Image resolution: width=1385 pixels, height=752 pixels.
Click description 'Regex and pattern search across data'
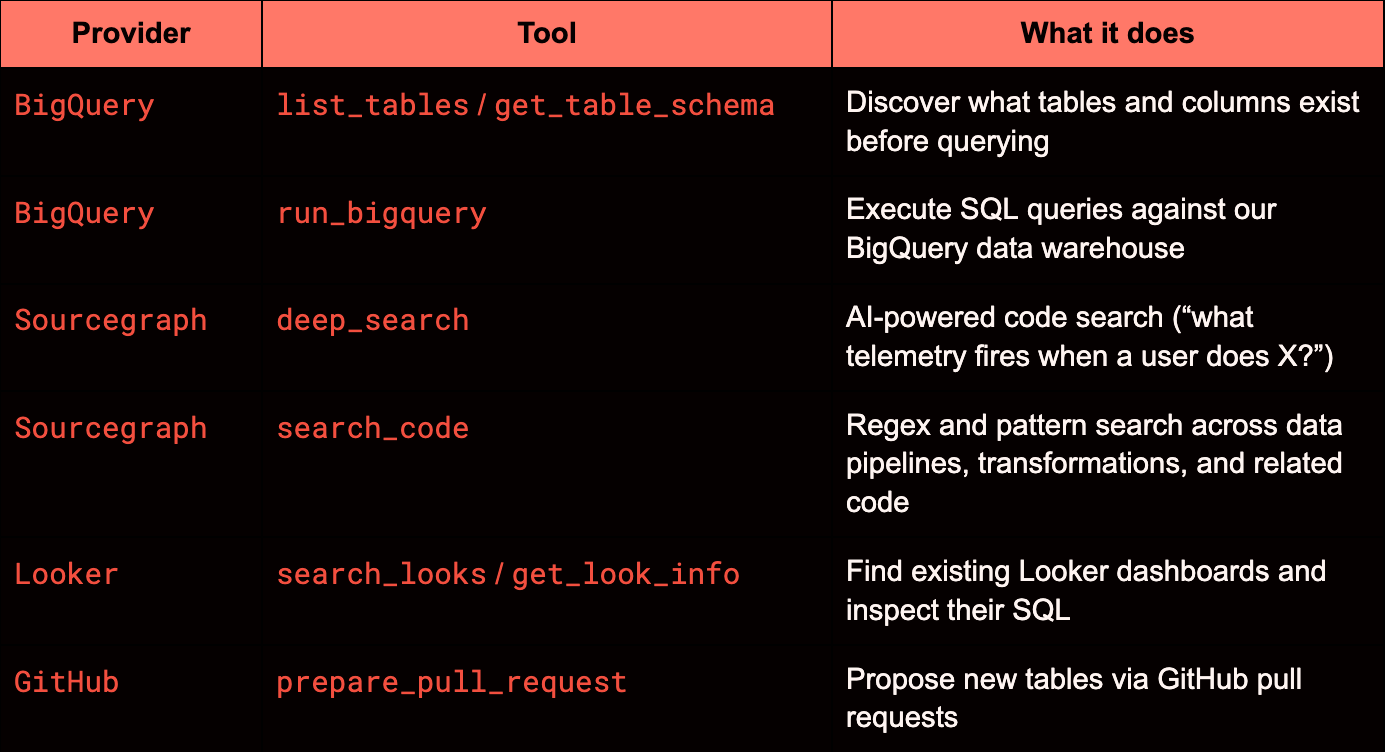[1094, 426]
